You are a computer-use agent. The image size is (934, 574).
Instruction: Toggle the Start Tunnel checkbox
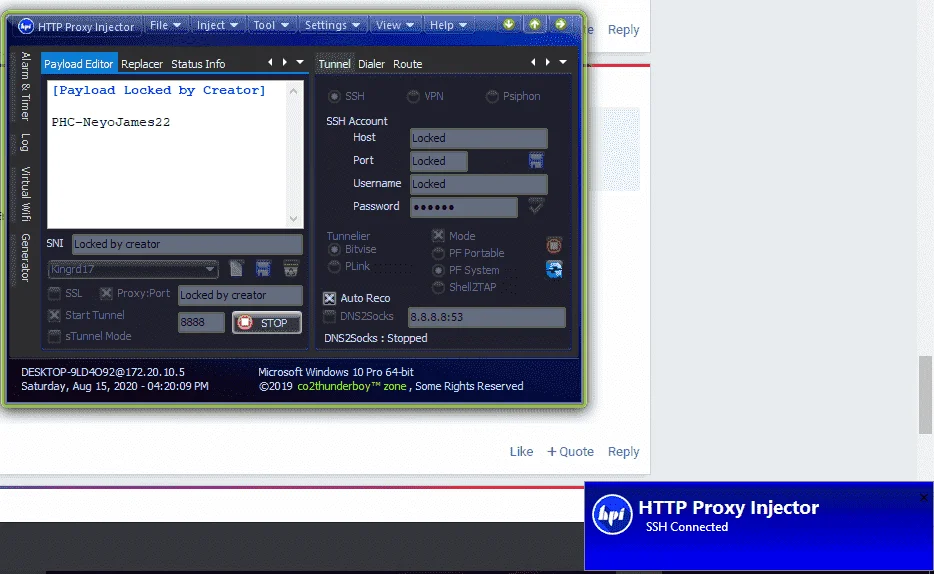pos(54,315)
